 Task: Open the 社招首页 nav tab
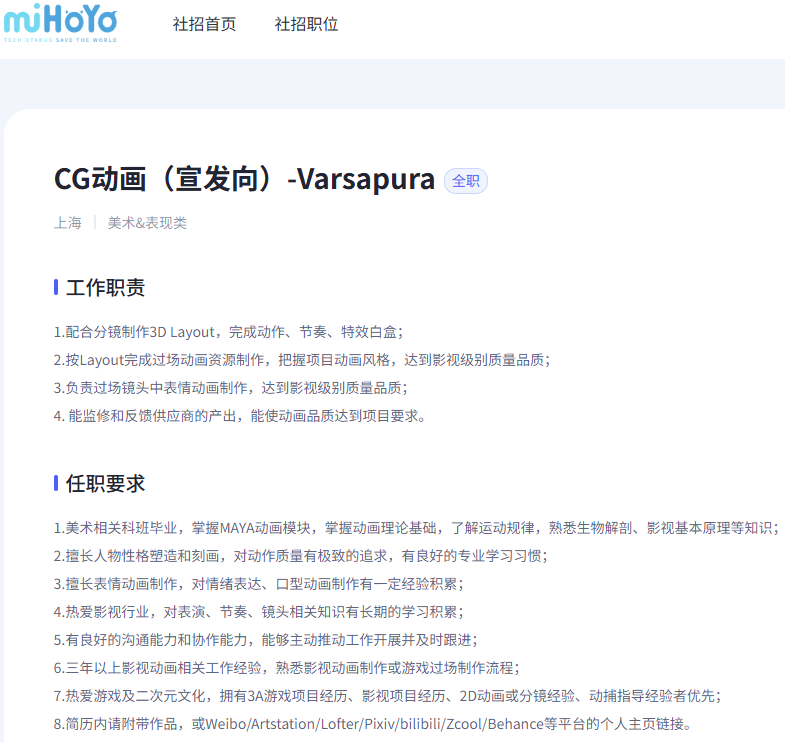click(x=204, y=24)
